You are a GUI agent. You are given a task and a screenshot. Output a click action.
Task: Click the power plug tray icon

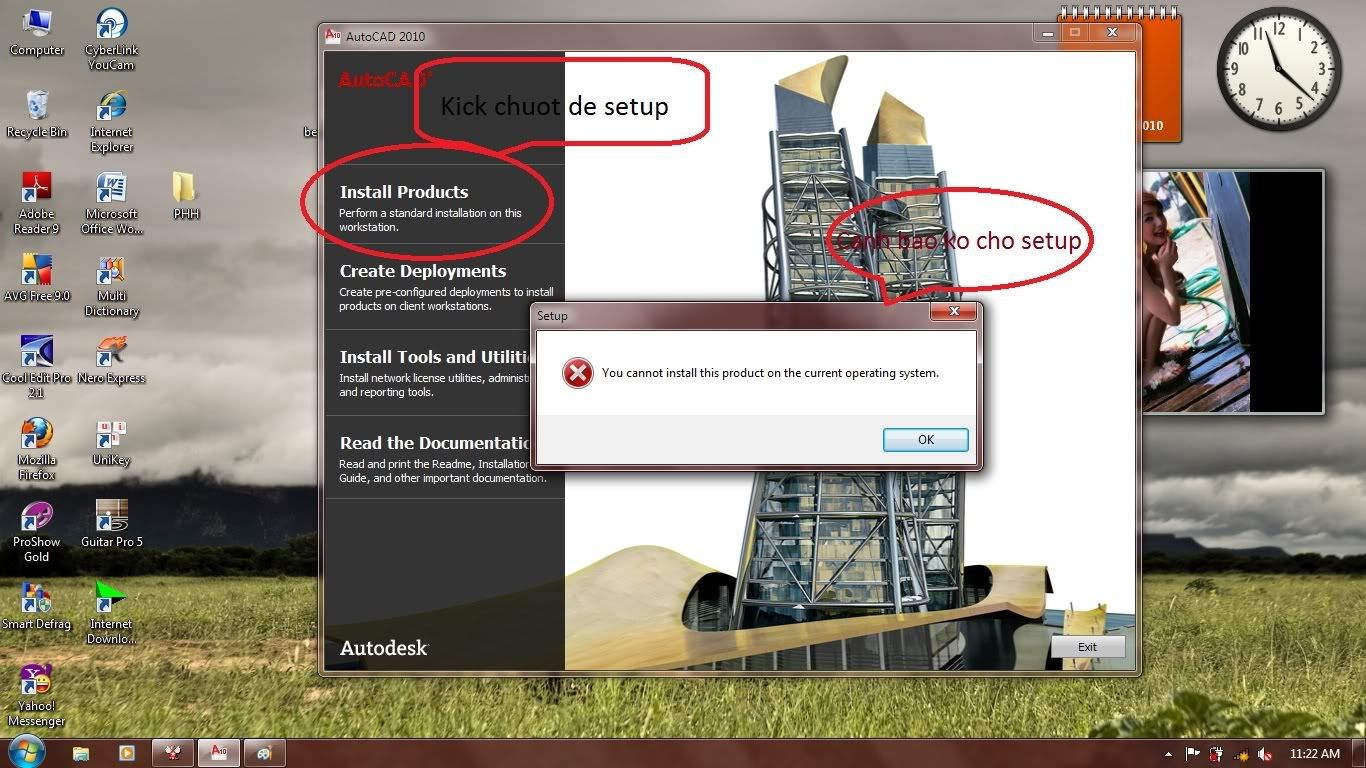point(1217,753)
